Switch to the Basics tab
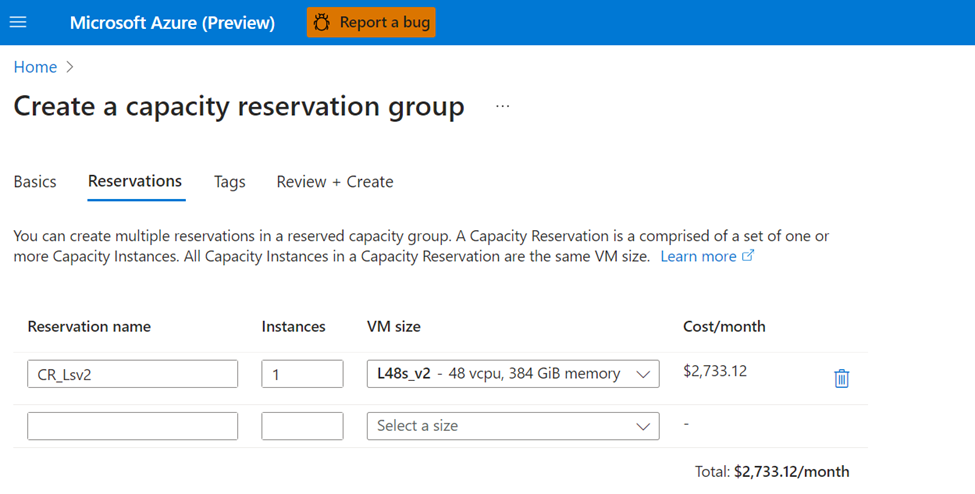The height and width of the screenshot is (494, 975). click(35, 182)
